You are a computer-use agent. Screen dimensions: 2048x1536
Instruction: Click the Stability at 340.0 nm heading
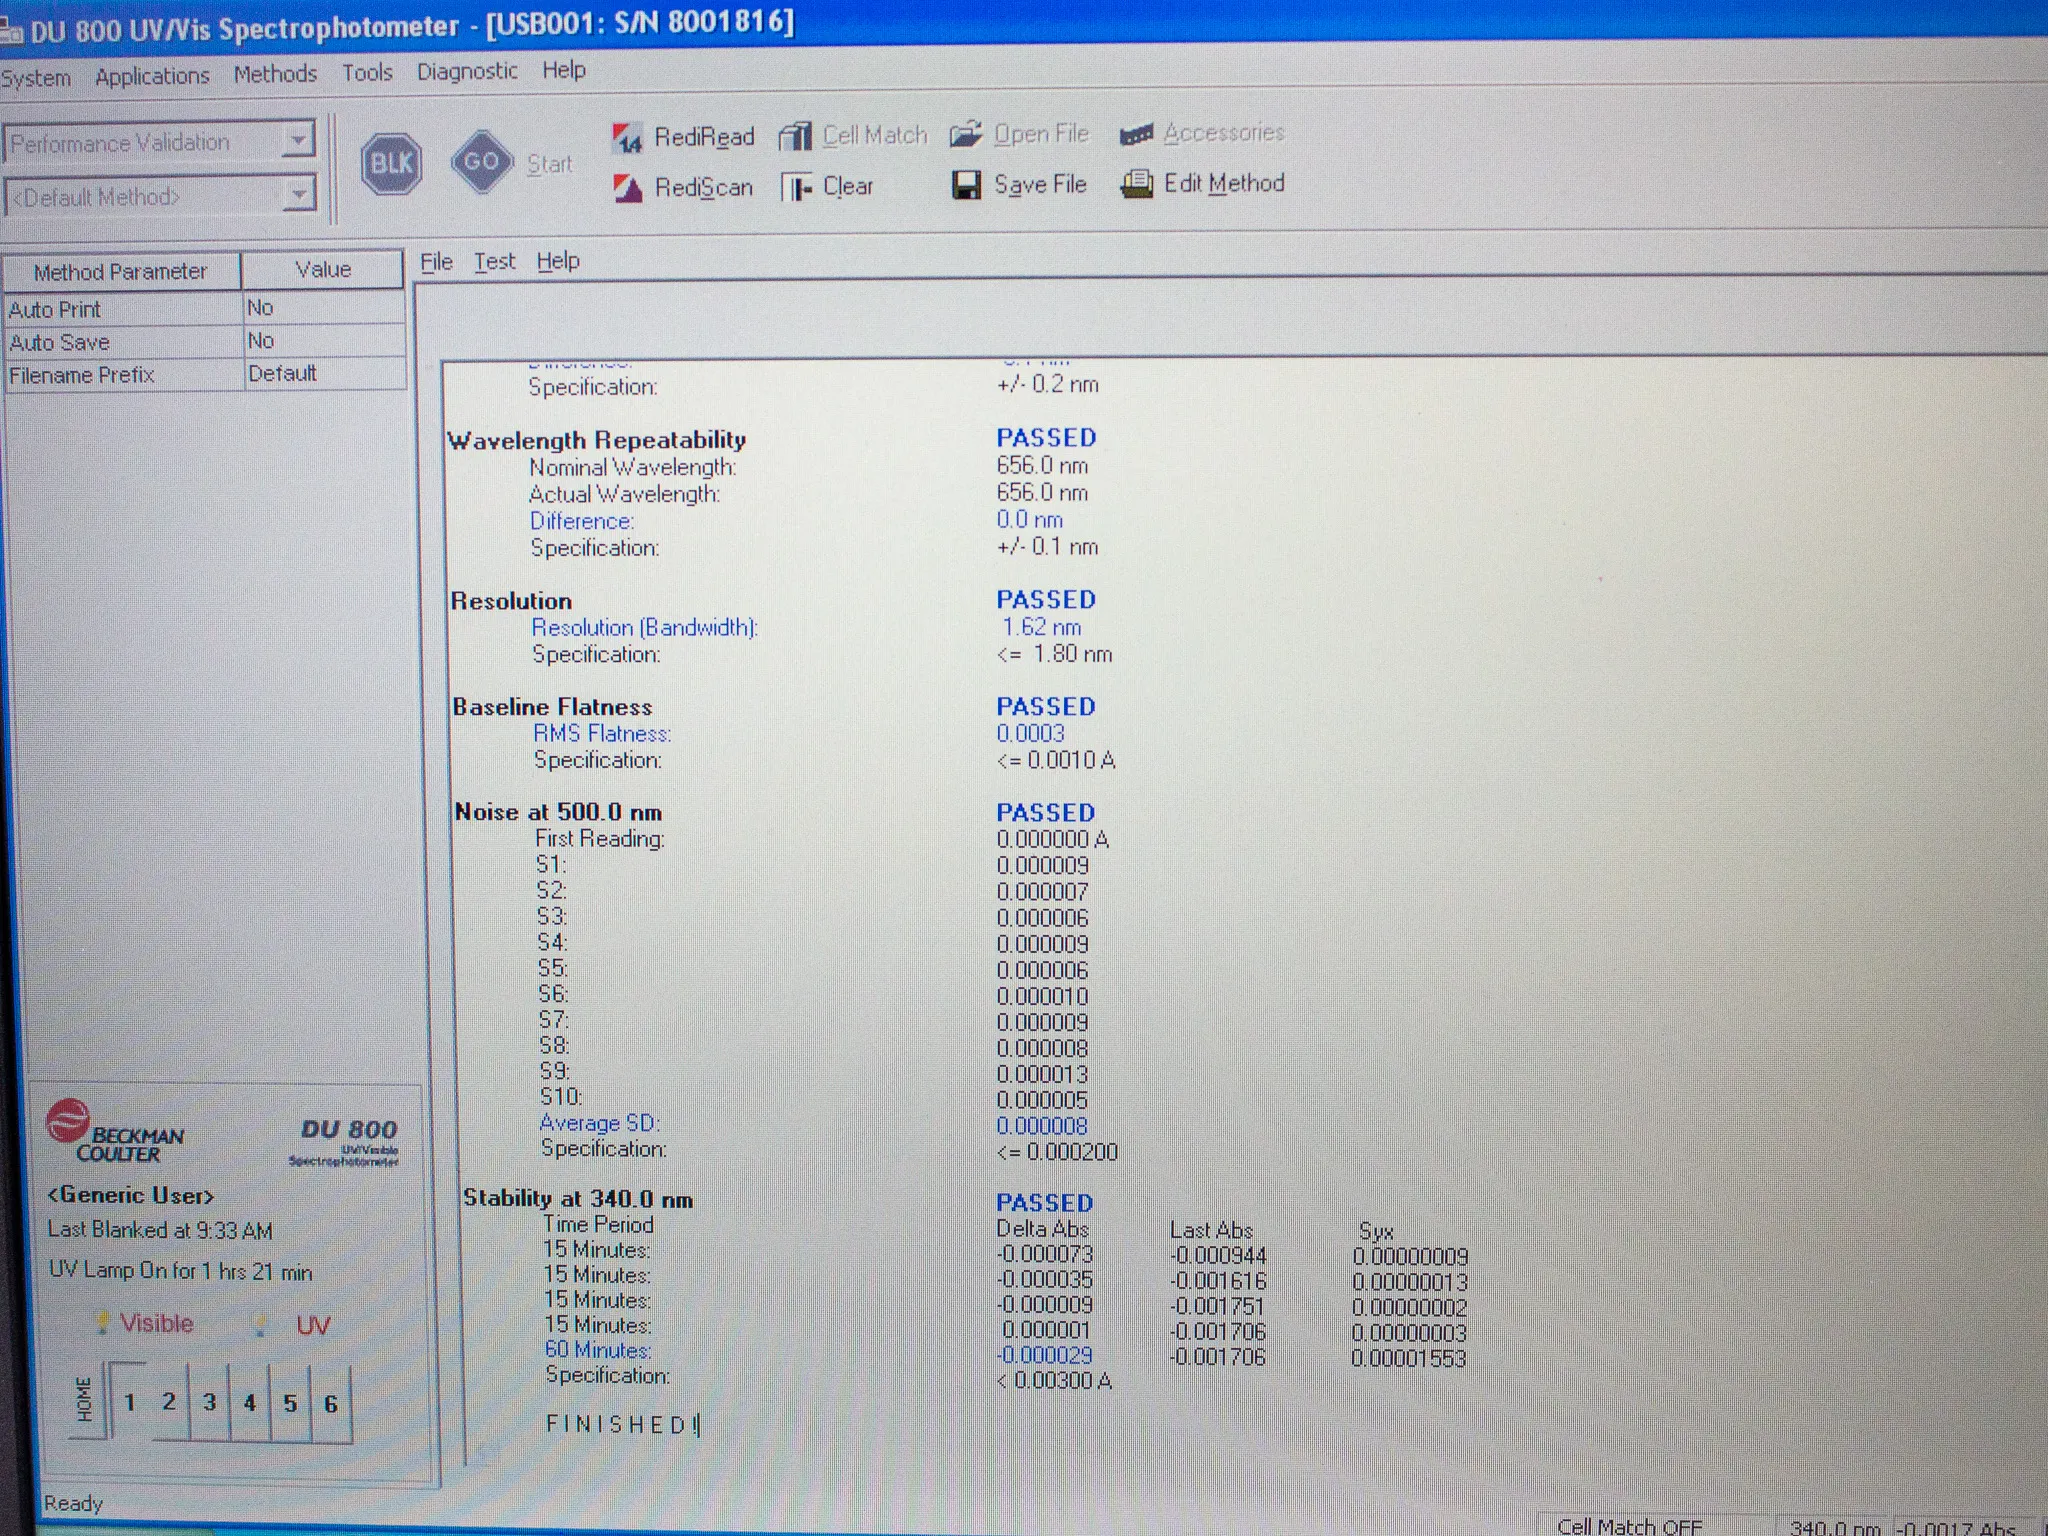(x=578, y=1198)
